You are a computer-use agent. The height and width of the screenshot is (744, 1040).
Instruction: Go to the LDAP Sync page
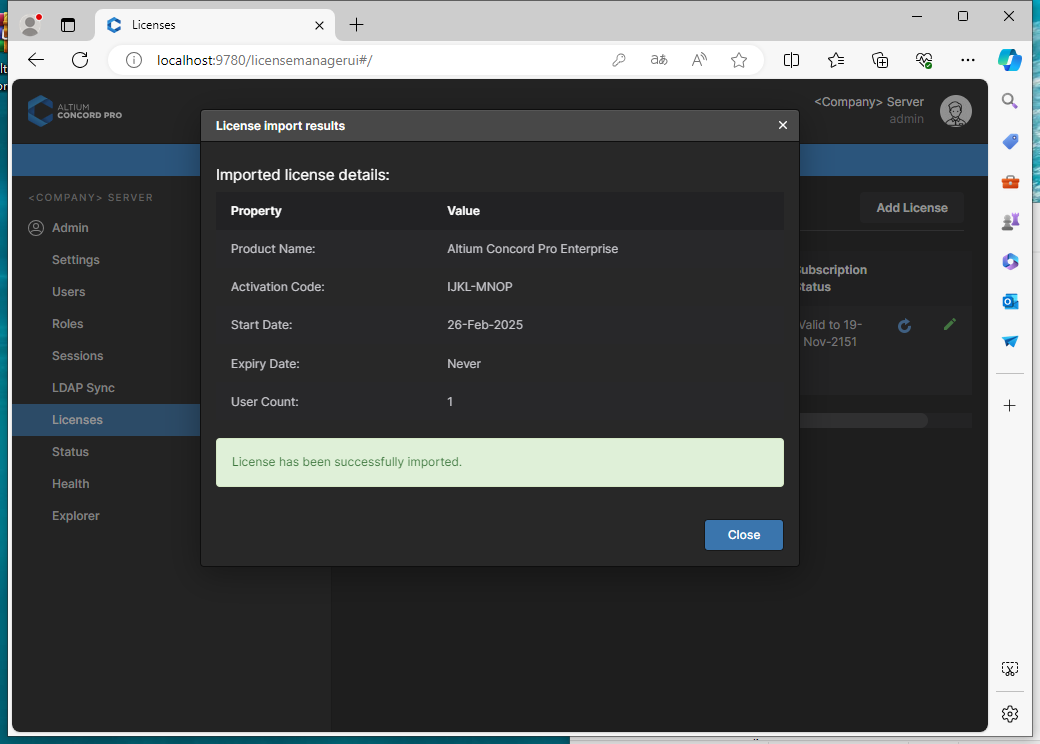[83, 388]
